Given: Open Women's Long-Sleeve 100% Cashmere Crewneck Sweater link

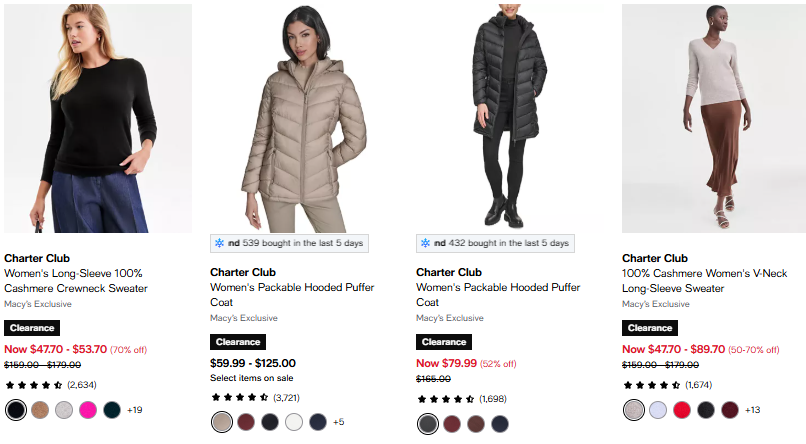Looking at the screenshot, I should [76, 281].
